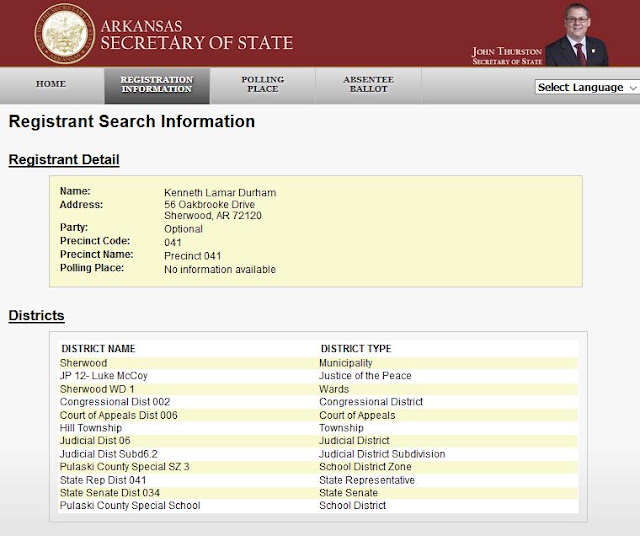Click the Hill Township cell

click(91, 428)
